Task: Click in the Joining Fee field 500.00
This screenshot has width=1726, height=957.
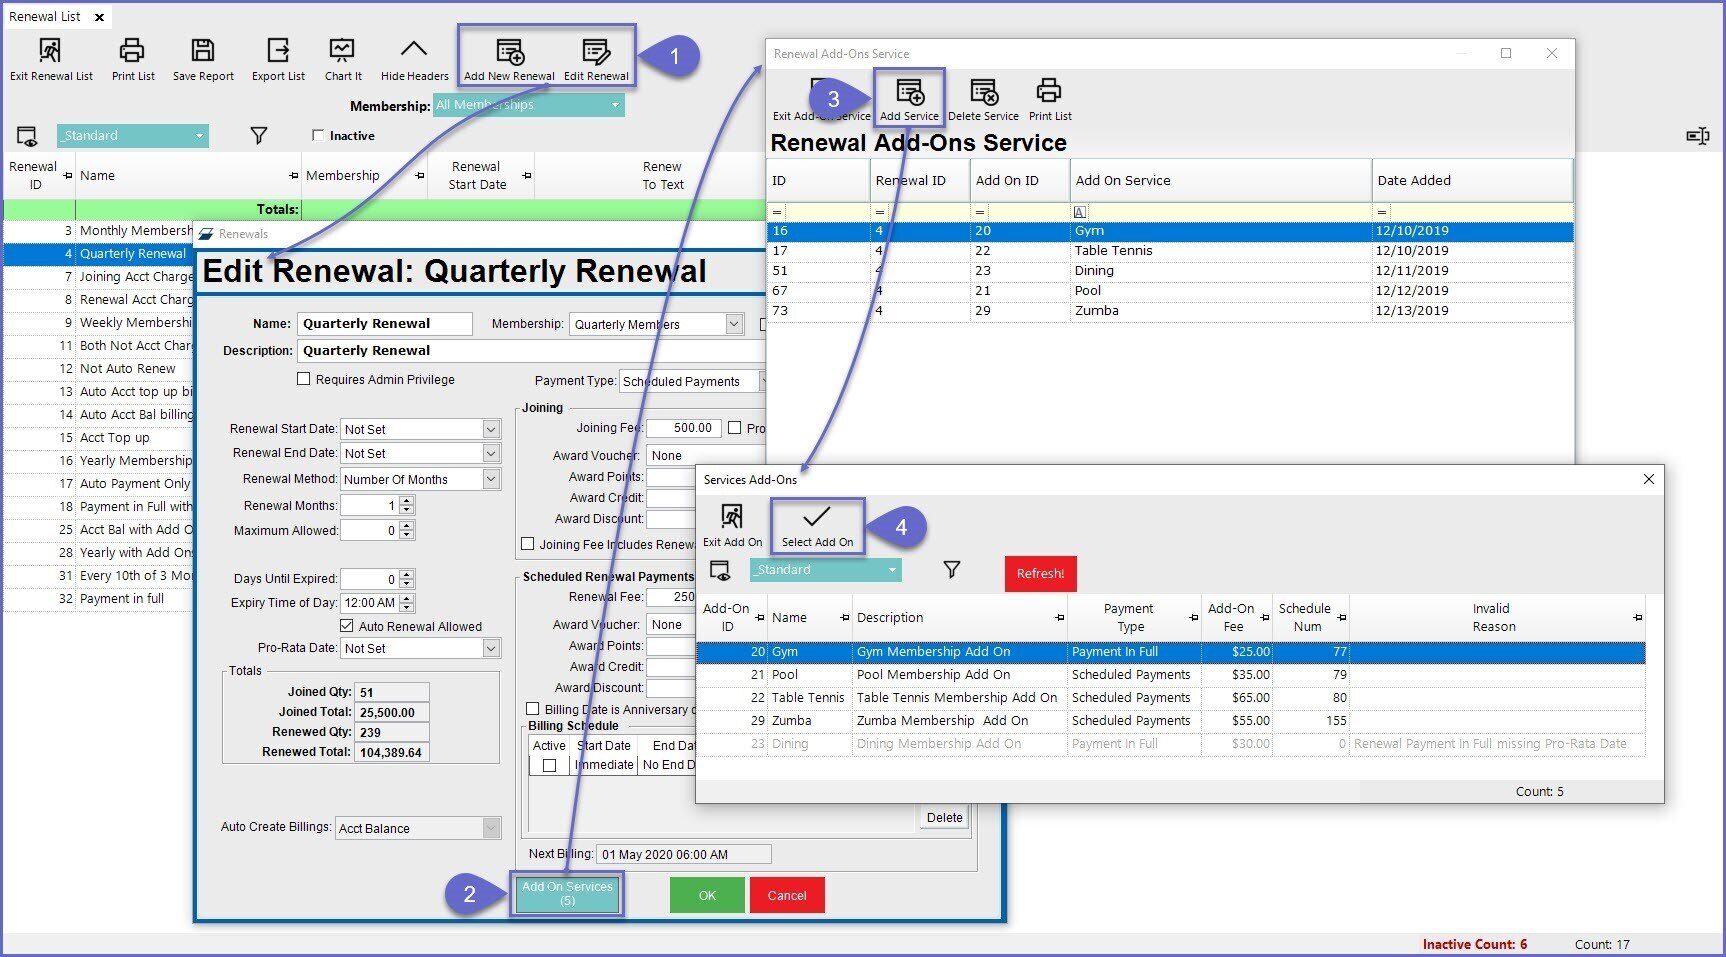Action: click(x=683, y=428)
